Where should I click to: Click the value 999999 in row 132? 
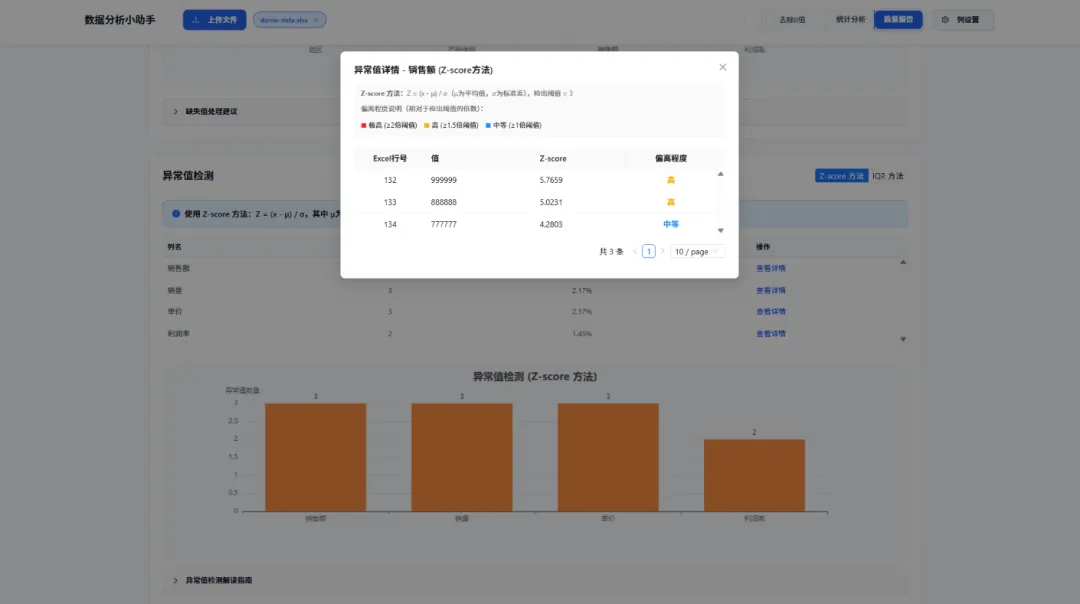[x=444, y=180]
